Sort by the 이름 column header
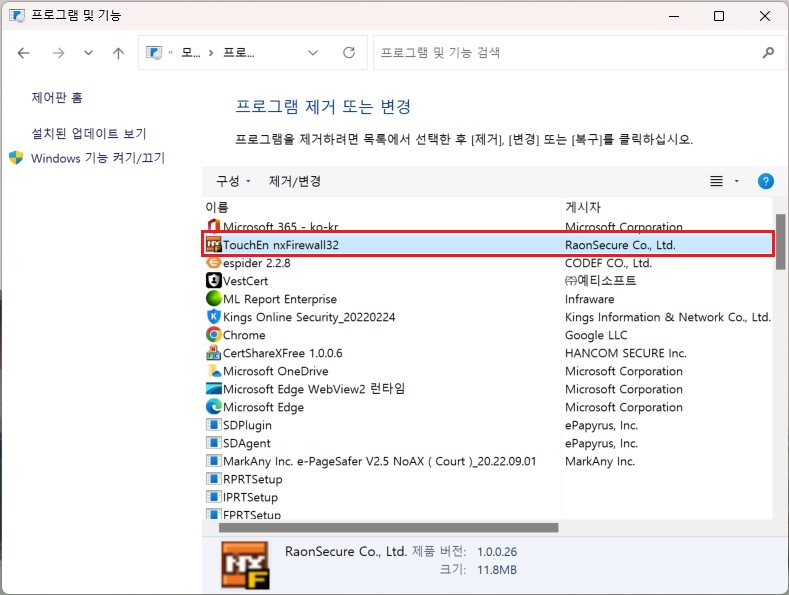 (x=217, y=207)
